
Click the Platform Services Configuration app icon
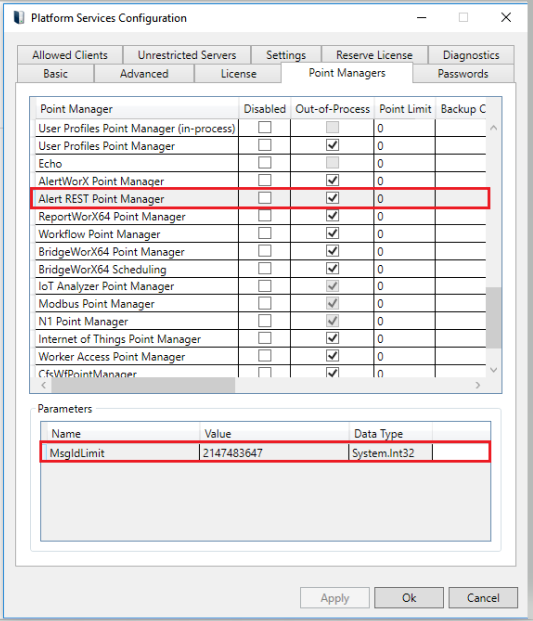point(19,18)
